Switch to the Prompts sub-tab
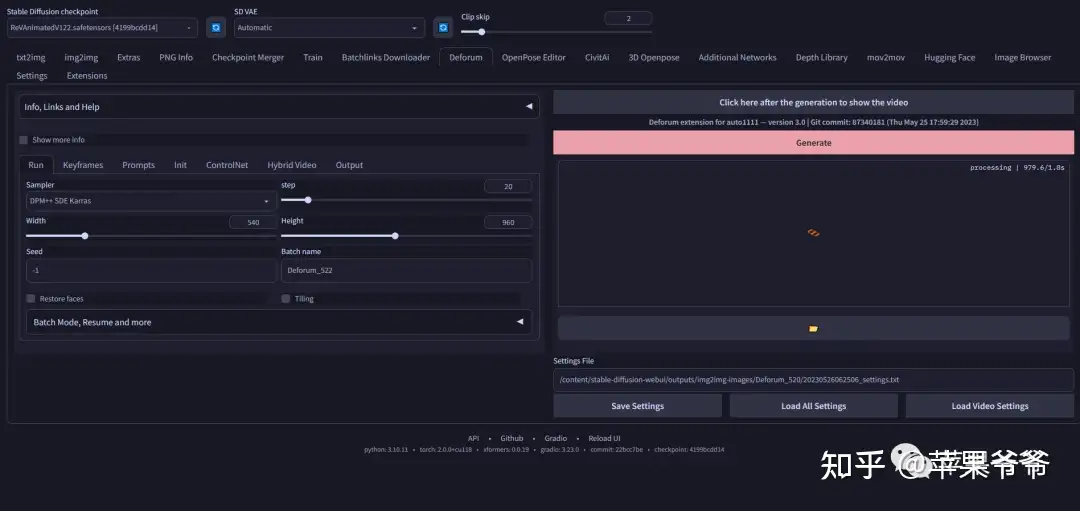 coord(138,165)
